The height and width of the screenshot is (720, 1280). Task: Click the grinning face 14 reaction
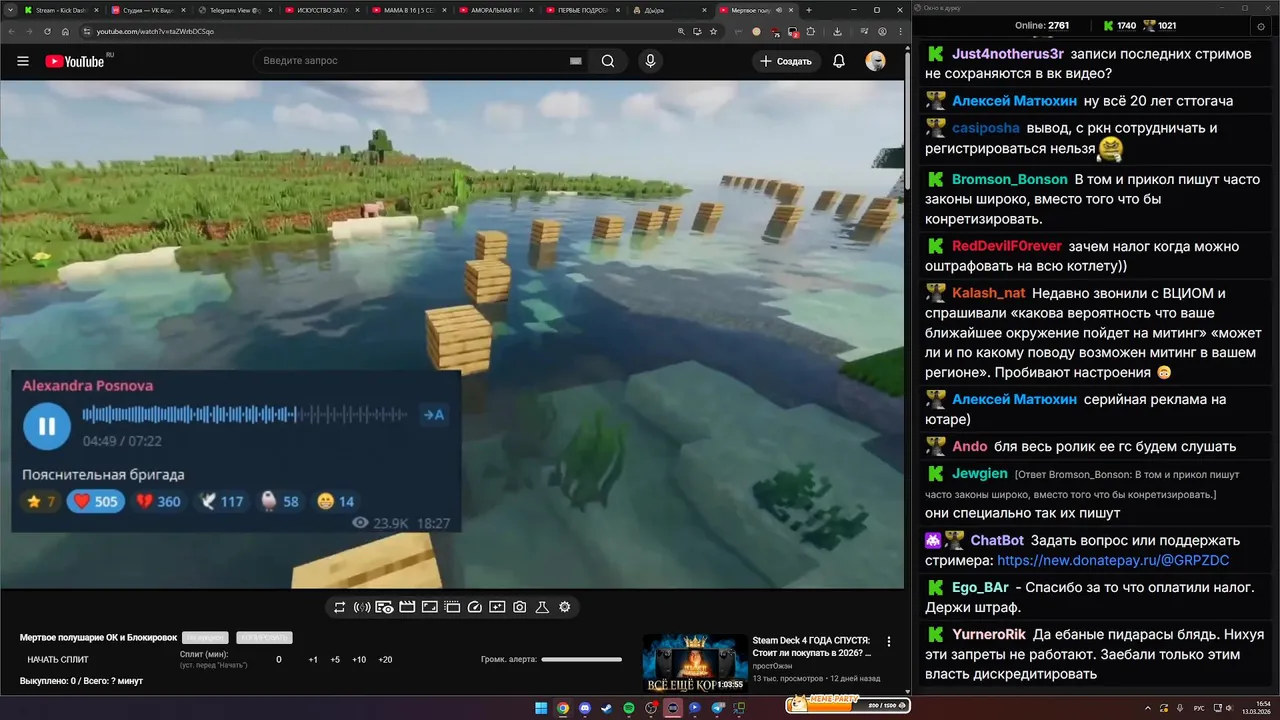pos(335,501)
